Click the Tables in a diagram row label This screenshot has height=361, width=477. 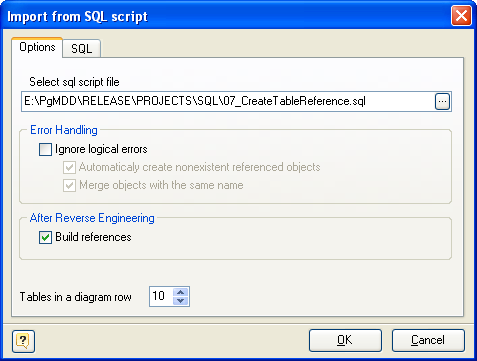click(x=75, y=297)
